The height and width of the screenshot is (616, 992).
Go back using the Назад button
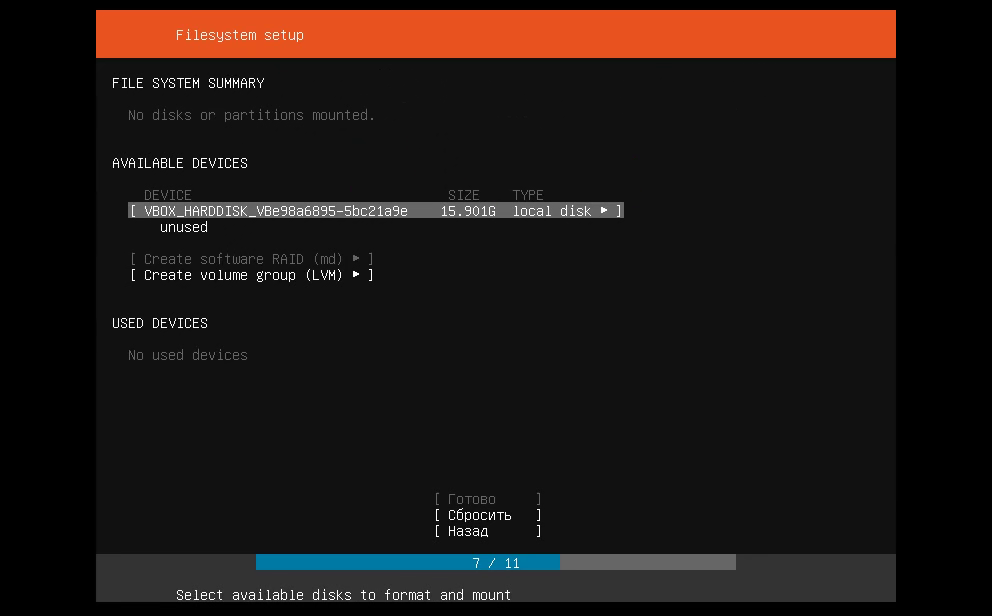(x=487, y=531)
